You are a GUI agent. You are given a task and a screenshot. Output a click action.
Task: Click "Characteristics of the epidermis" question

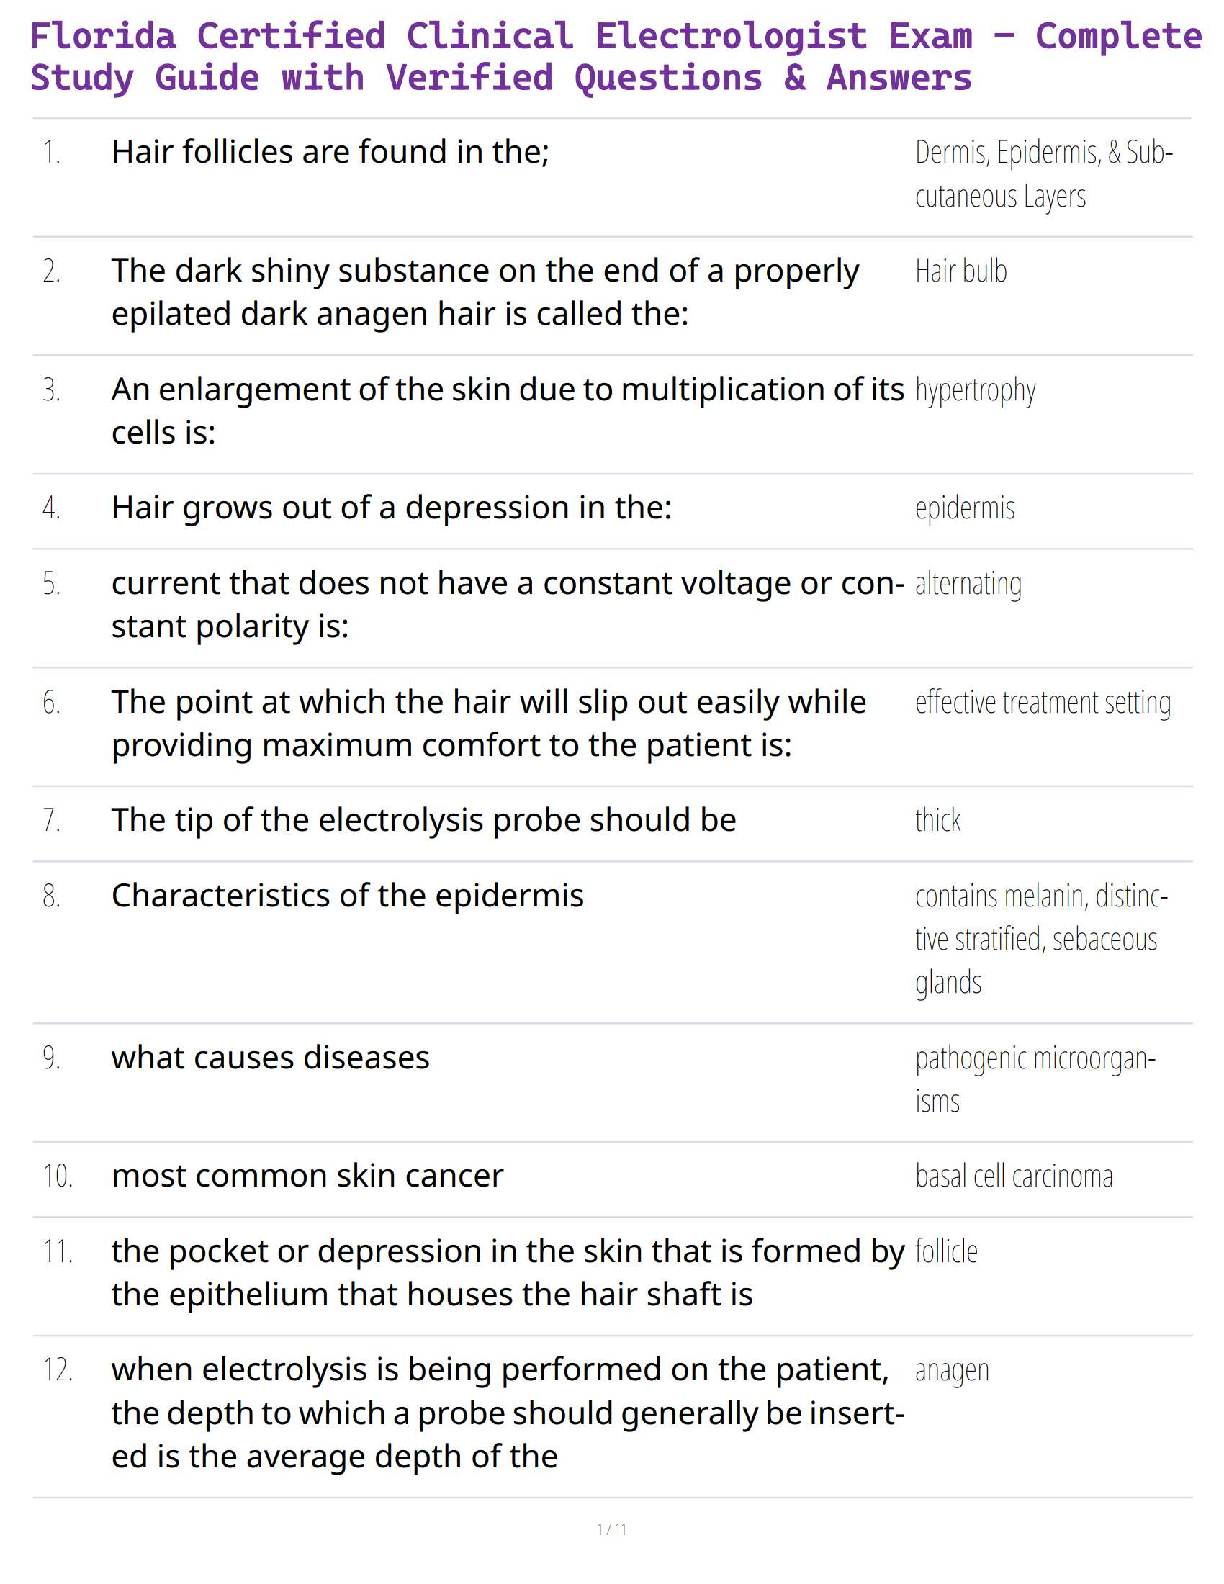point(347,895)
